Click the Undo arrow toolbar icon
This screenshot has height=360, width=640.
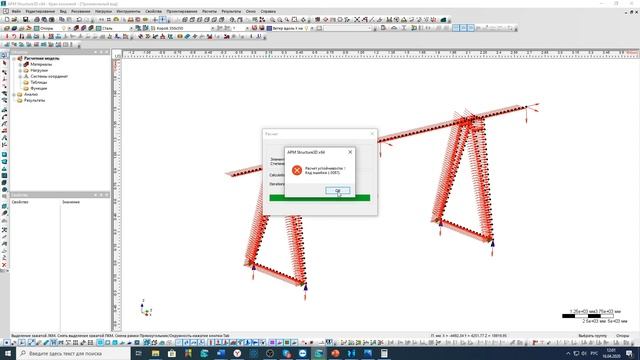coord(79,20)
